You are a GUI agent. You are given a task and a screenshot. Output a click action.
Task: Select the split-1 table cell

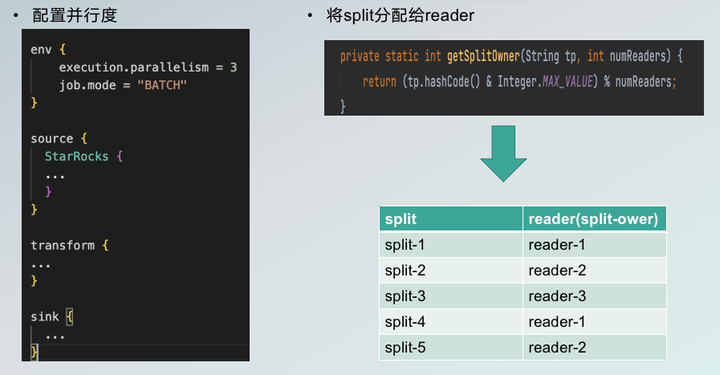451,245
